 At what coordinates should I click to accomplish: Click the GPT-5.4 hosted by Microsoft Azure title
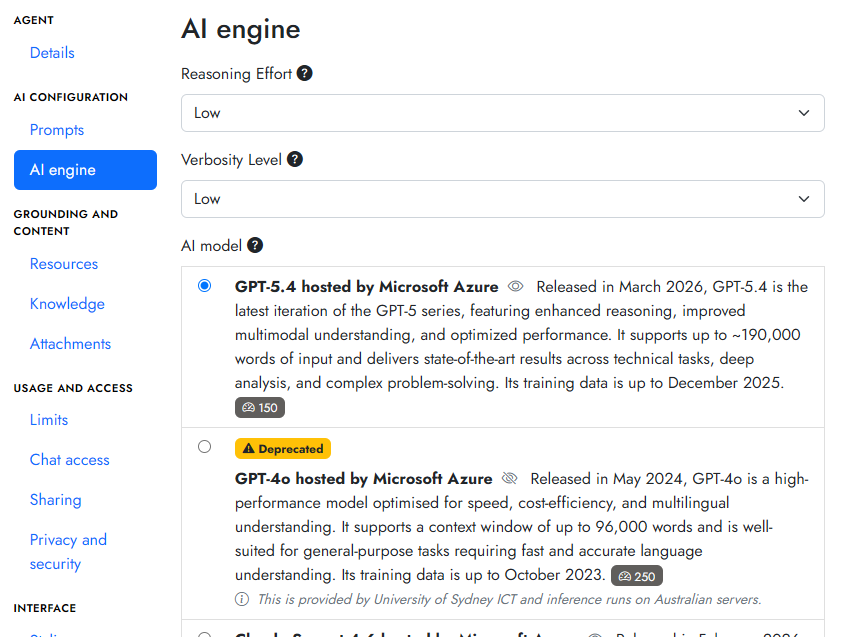366,286
